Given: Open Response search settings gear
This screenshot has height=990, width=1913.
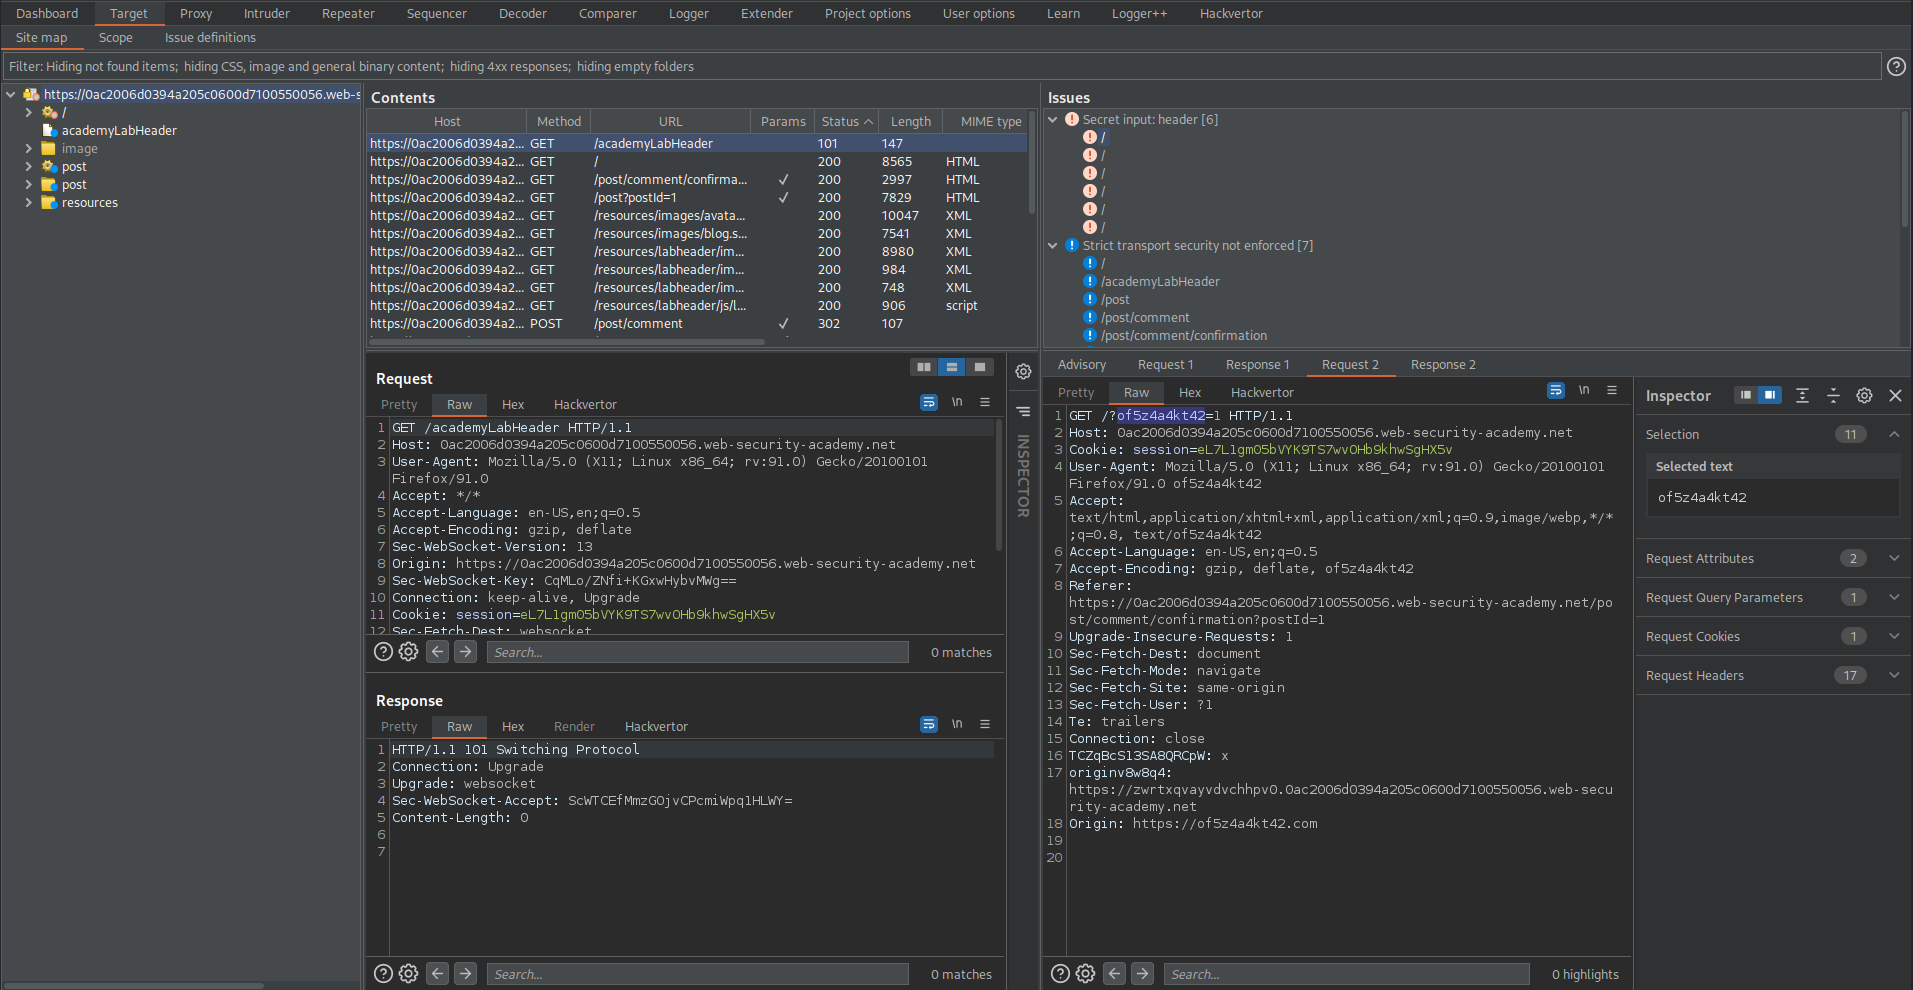Looking at the screenshot, I should pyautogui.click(x=408, y=974).
